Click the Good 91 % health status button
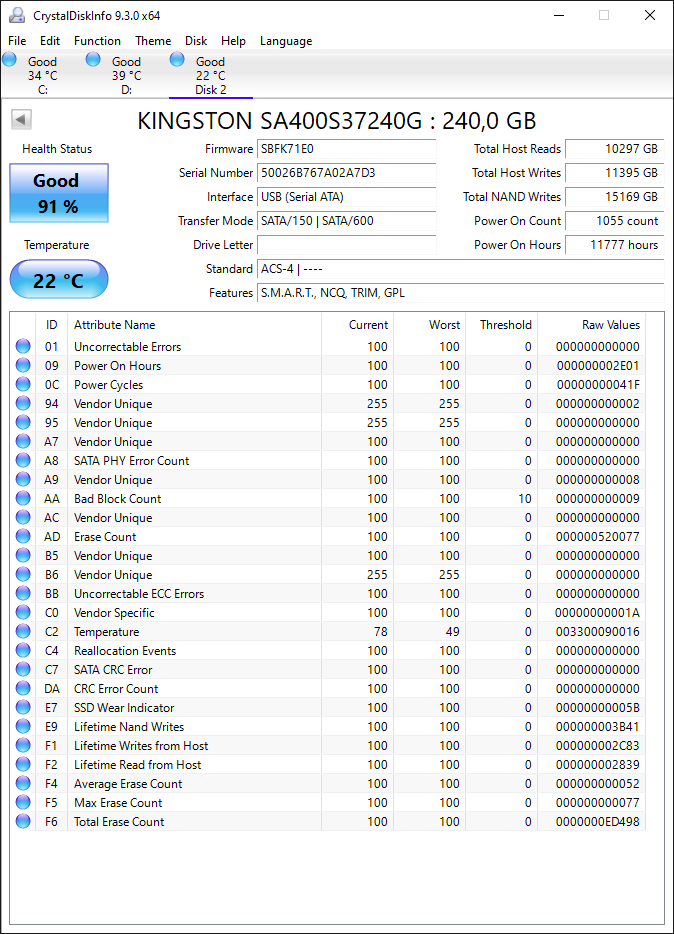674x934 pixels. [x=59, y=193]
